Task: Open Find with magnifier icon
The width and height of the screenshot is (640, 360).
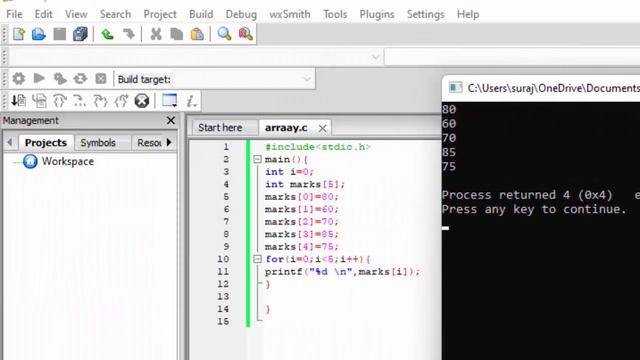Action: click(224, 34)
